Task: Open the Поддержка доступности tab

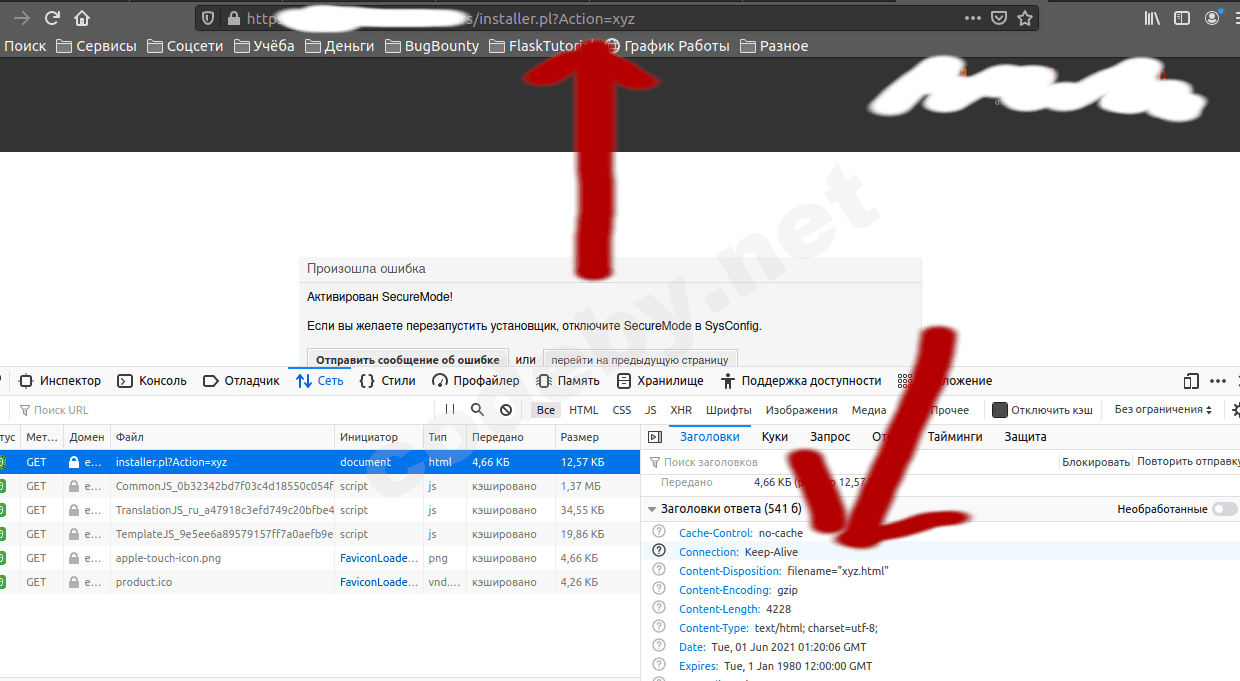Action: click(801, 381)
